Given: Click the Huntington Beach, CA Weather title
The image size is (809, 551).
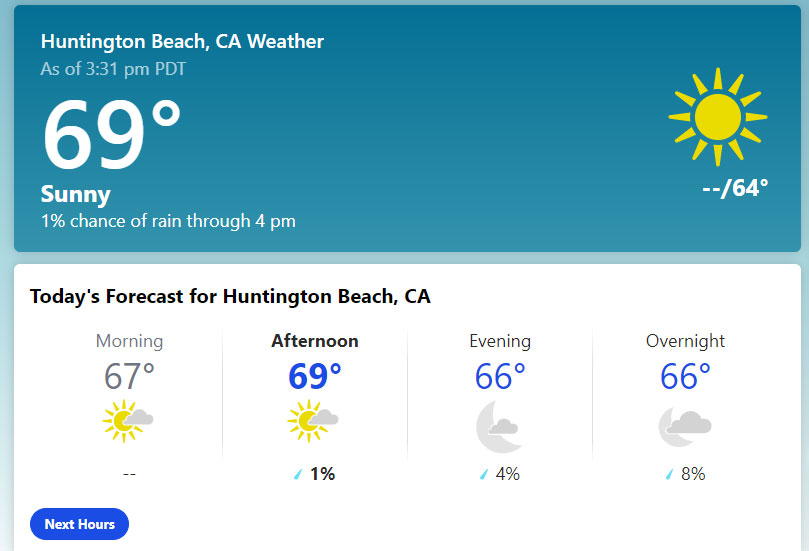Looking at the screenshot, I should click(x=182, y=42).
